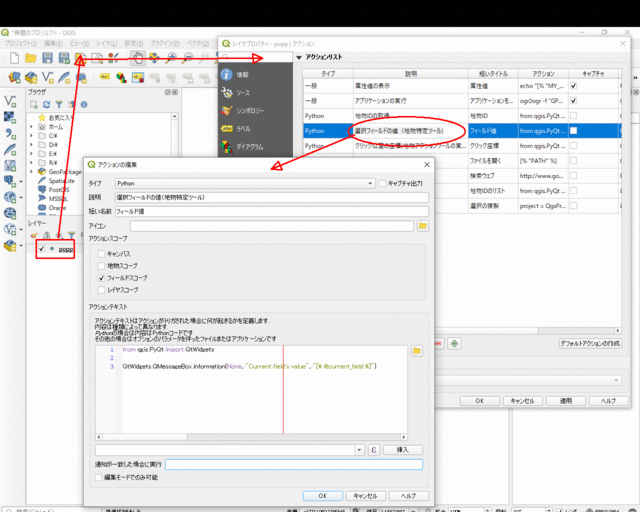Viewport: 640px width, 512px height.
Task: Save the project with the floppy icon
Action: coord(47,58)
